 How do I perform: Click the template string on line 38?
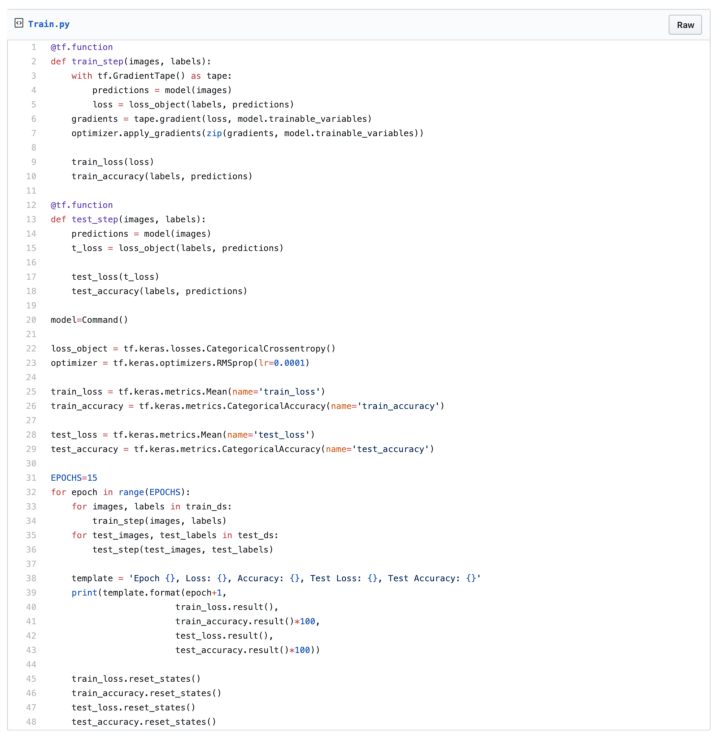click(305, 578)
